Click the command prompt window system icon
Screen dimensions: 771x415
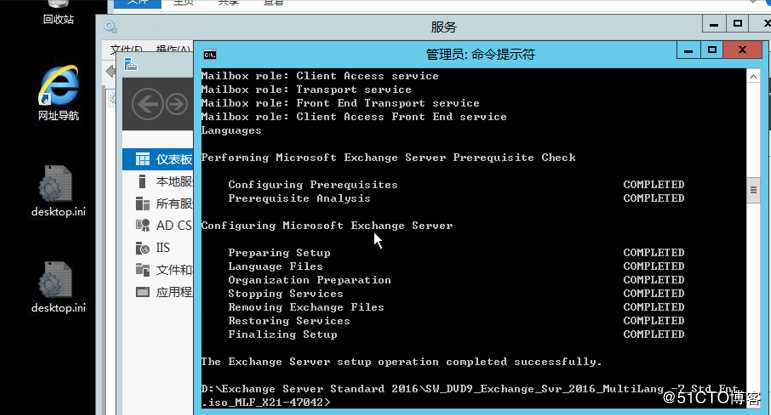pyautogui.click(x=210, y=55)
